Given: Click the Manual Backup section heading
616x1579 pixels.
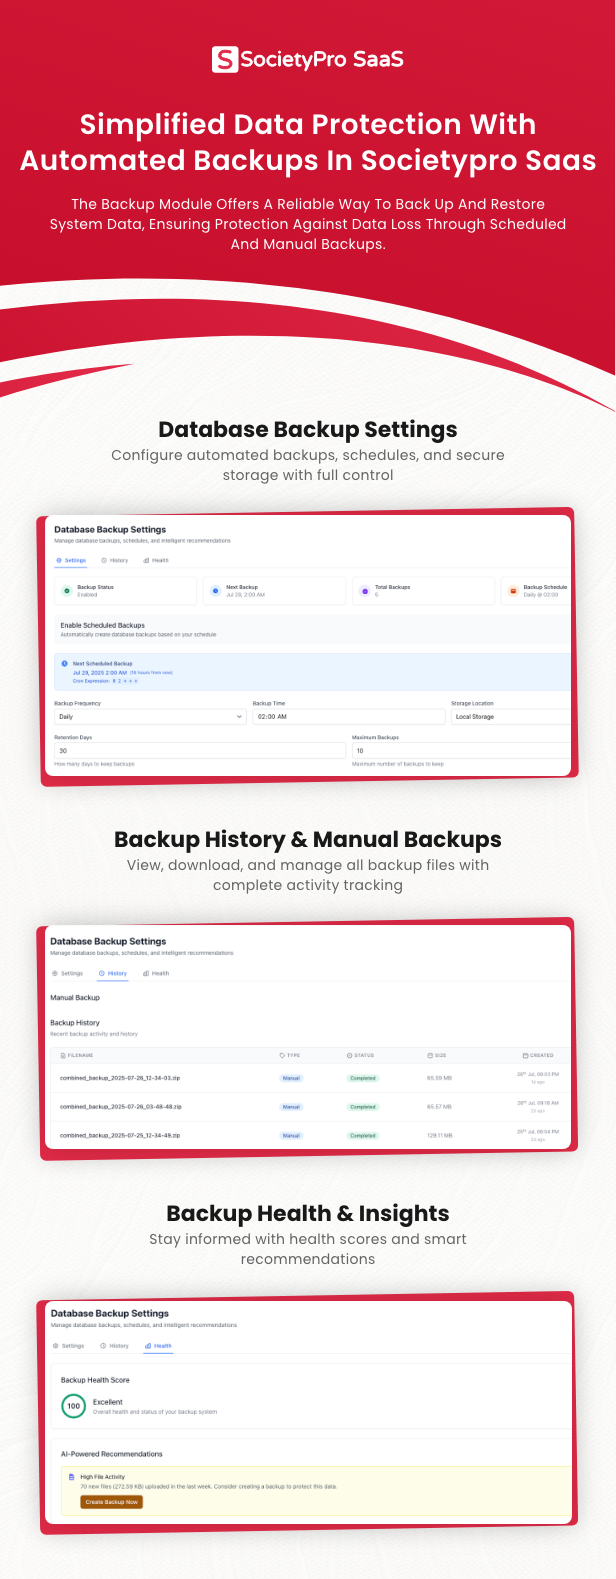Looking at the screenshot, I should pos(75,997).
